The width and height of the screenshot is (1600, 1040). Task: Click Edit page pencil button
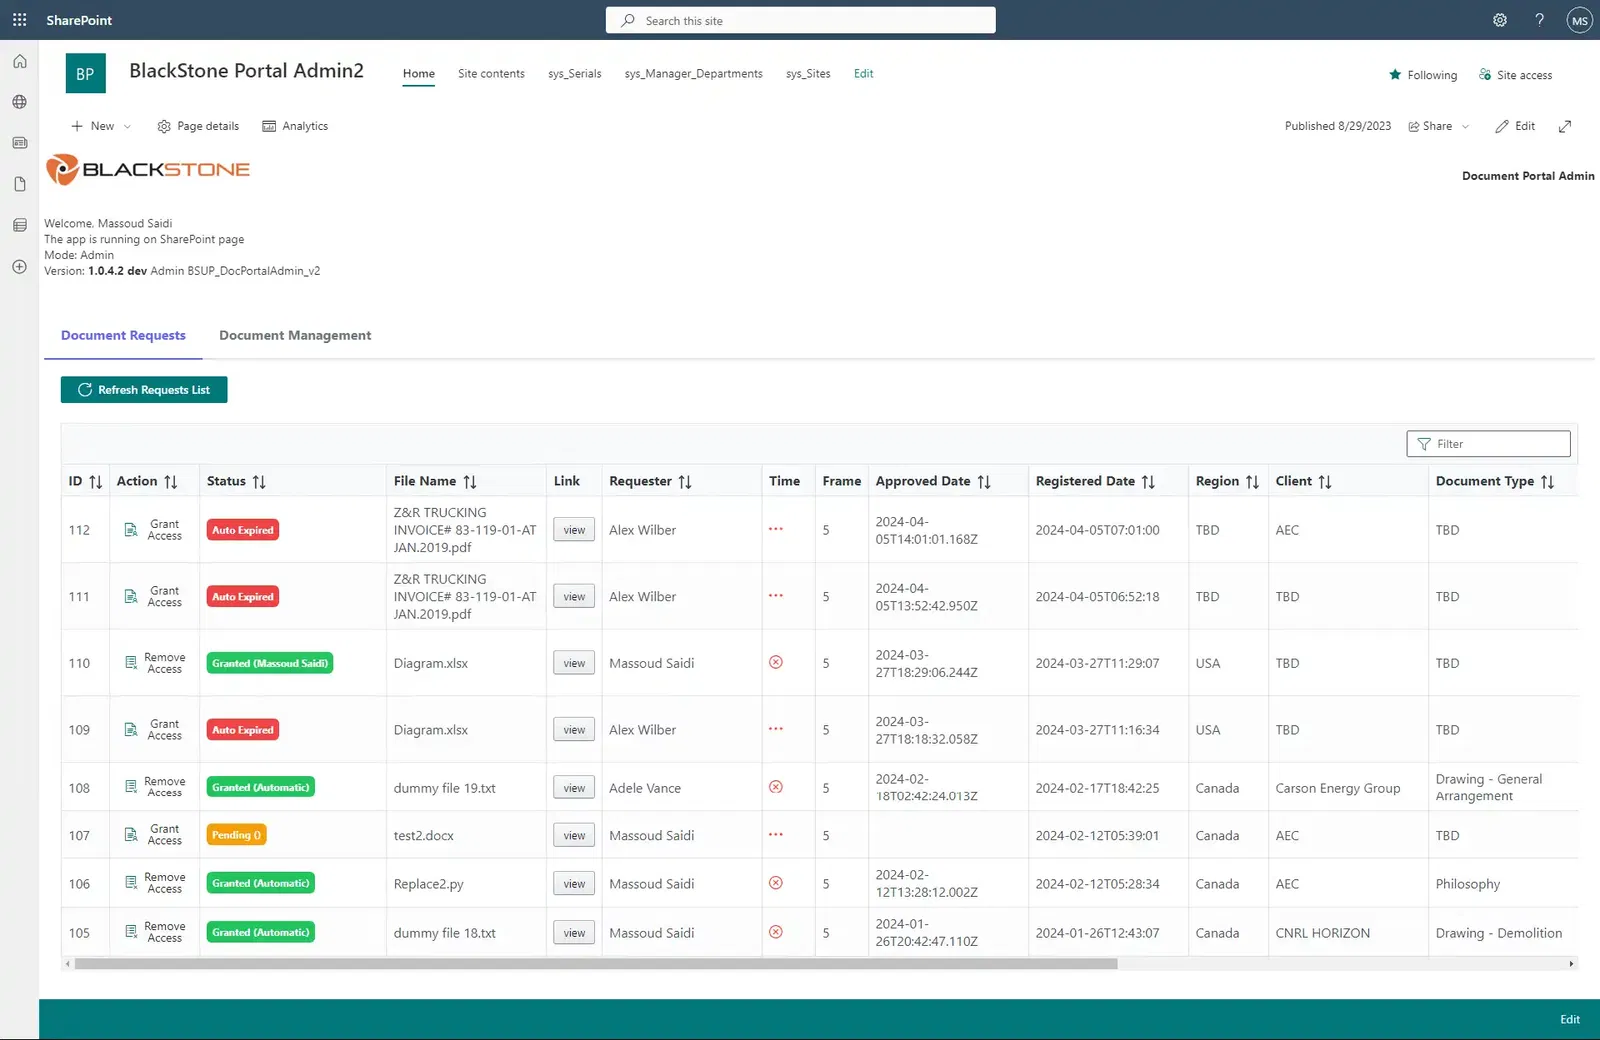click(1515, 126)
